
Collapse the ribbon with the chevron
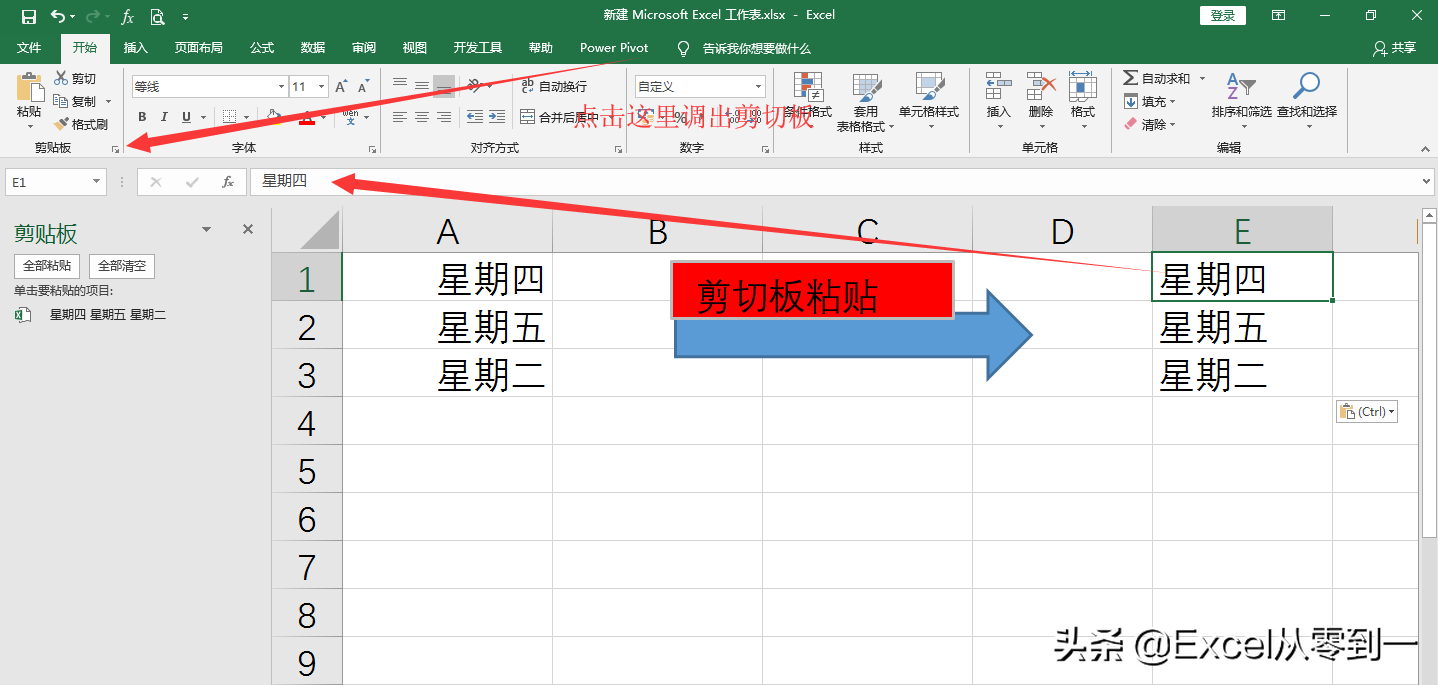point(1423,148)
